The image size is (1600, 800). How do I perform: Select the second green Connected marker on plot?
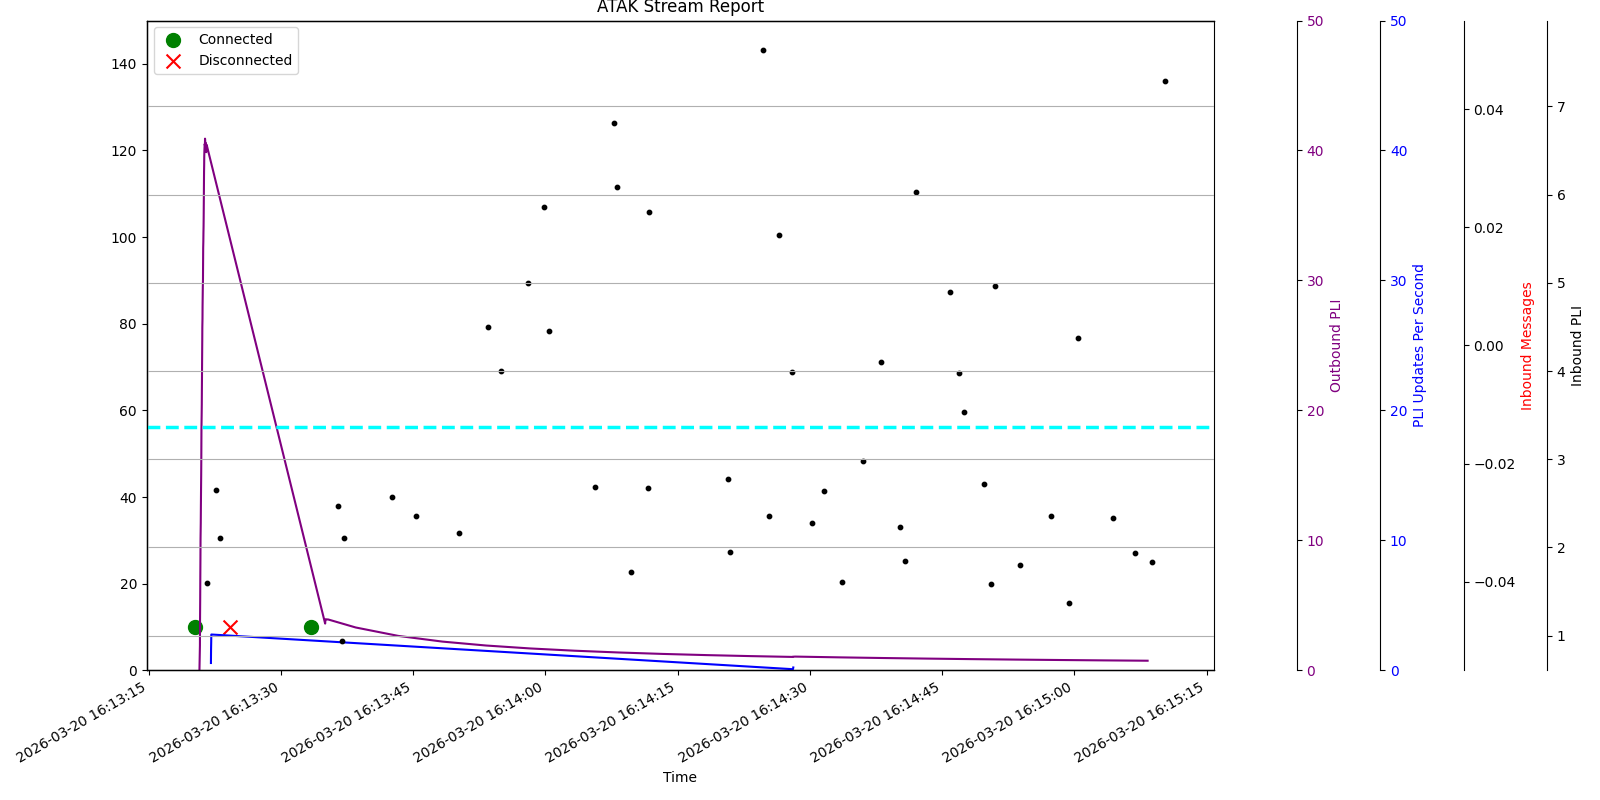[x=311, y=627]
